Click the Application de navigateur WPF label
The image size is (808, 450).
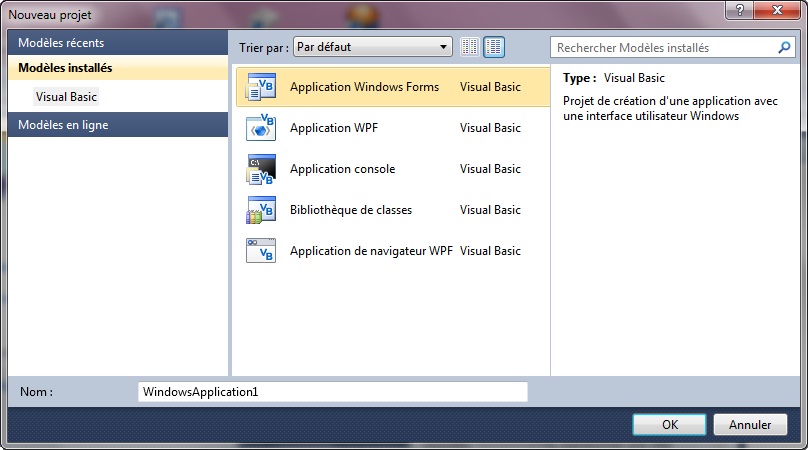click(x=371, y=251)
